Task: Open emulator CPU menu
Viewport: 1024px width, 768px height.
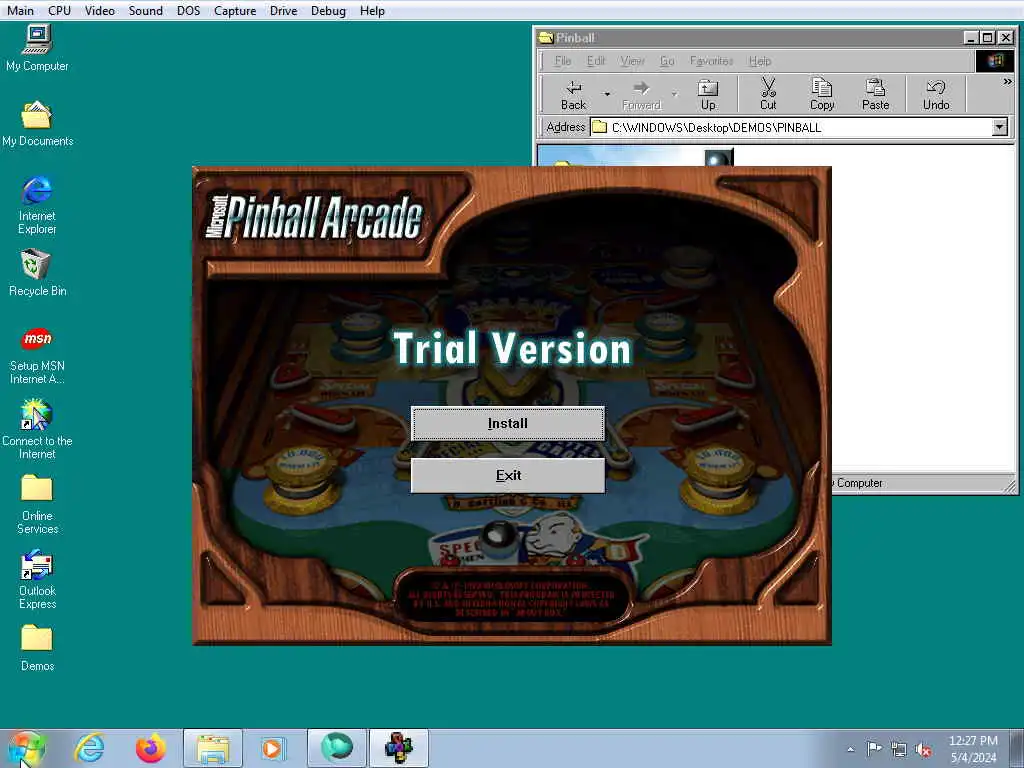Action: (x=59, y=10)
